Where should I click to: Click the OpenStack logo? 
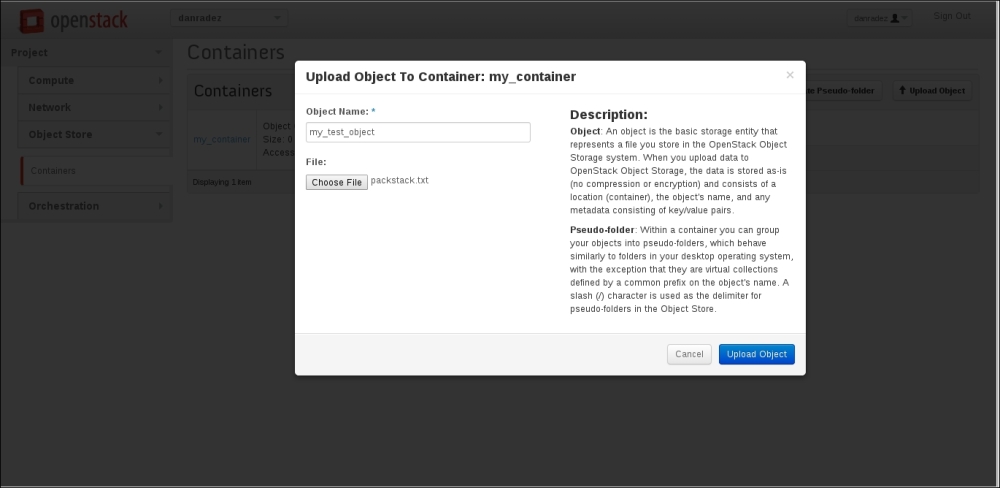(x=73, y=20)
